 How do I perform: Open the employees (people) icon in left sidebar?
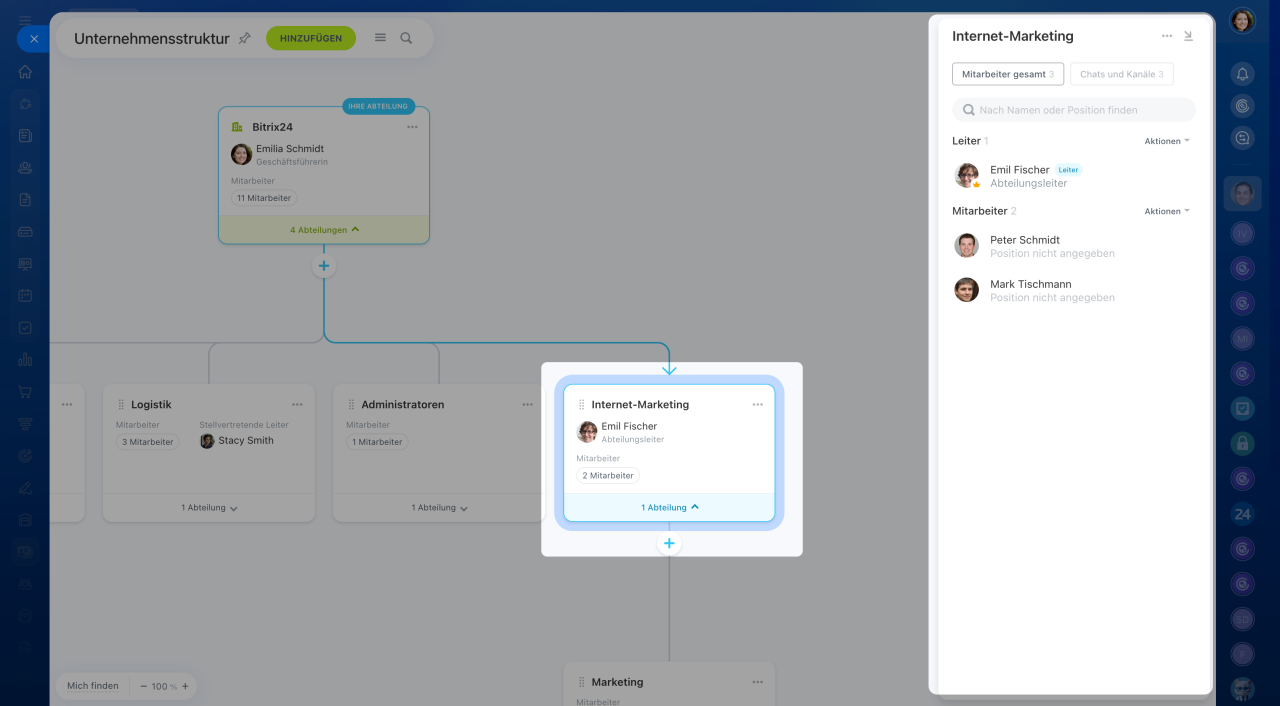click(25, 168)
